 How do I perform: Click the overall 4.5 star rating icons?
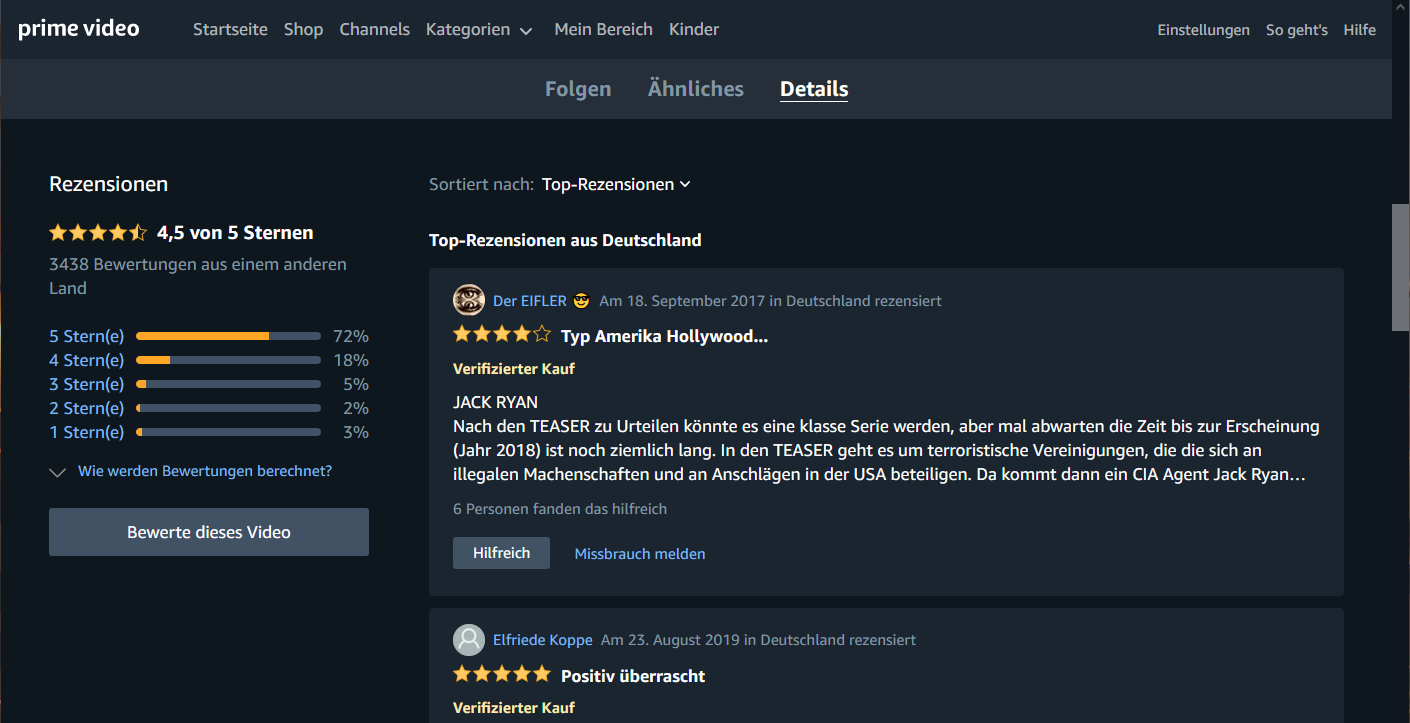[x=98, y=233]
